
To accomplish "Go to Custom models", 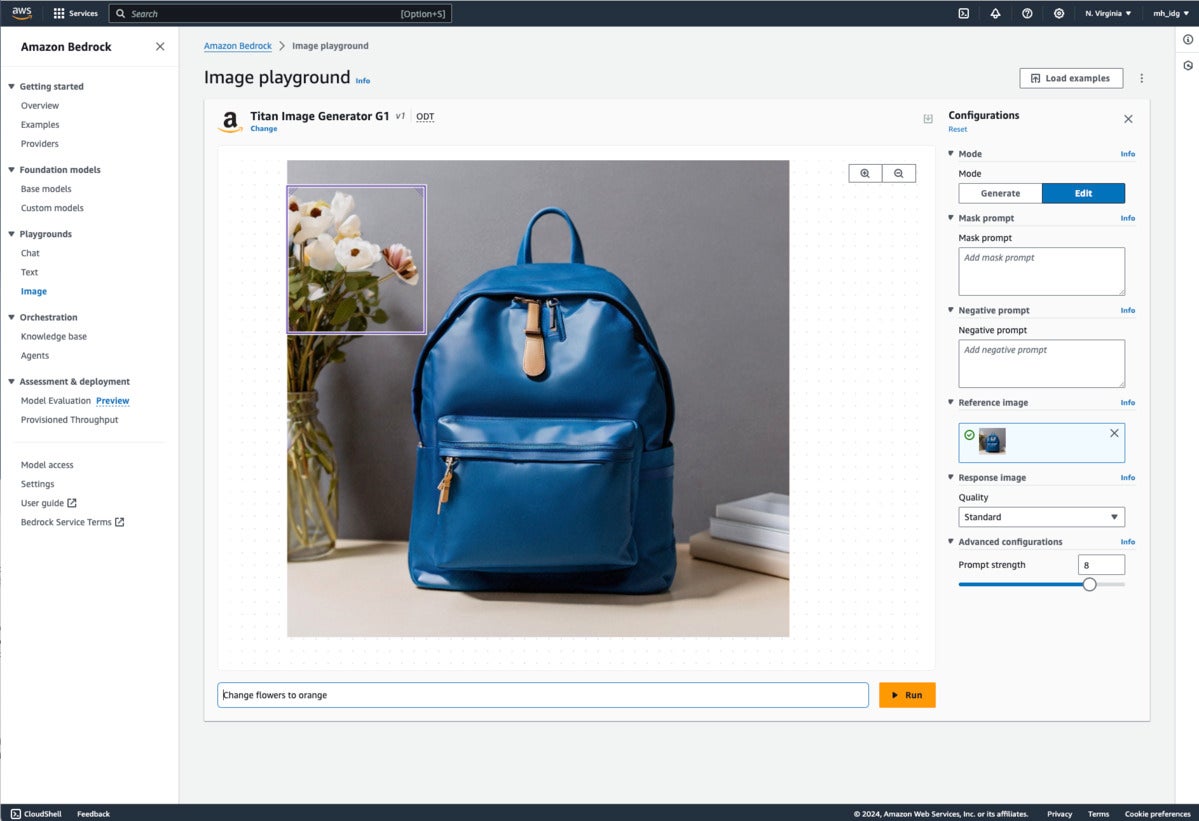I will pyautogui.click(x=52, y=208).
